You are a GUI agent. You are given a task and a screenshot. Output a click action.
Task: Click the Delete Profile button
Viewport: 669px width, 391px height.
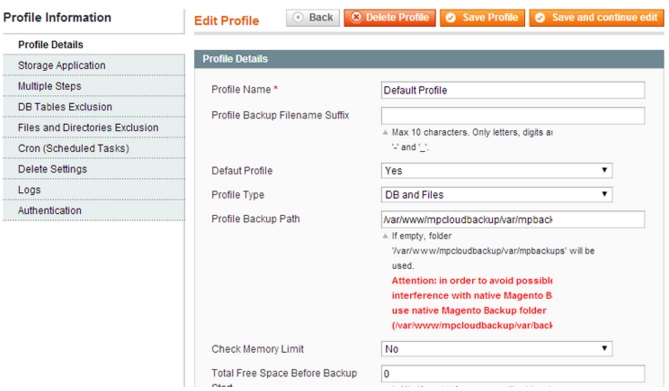click(x=390, y=18)
